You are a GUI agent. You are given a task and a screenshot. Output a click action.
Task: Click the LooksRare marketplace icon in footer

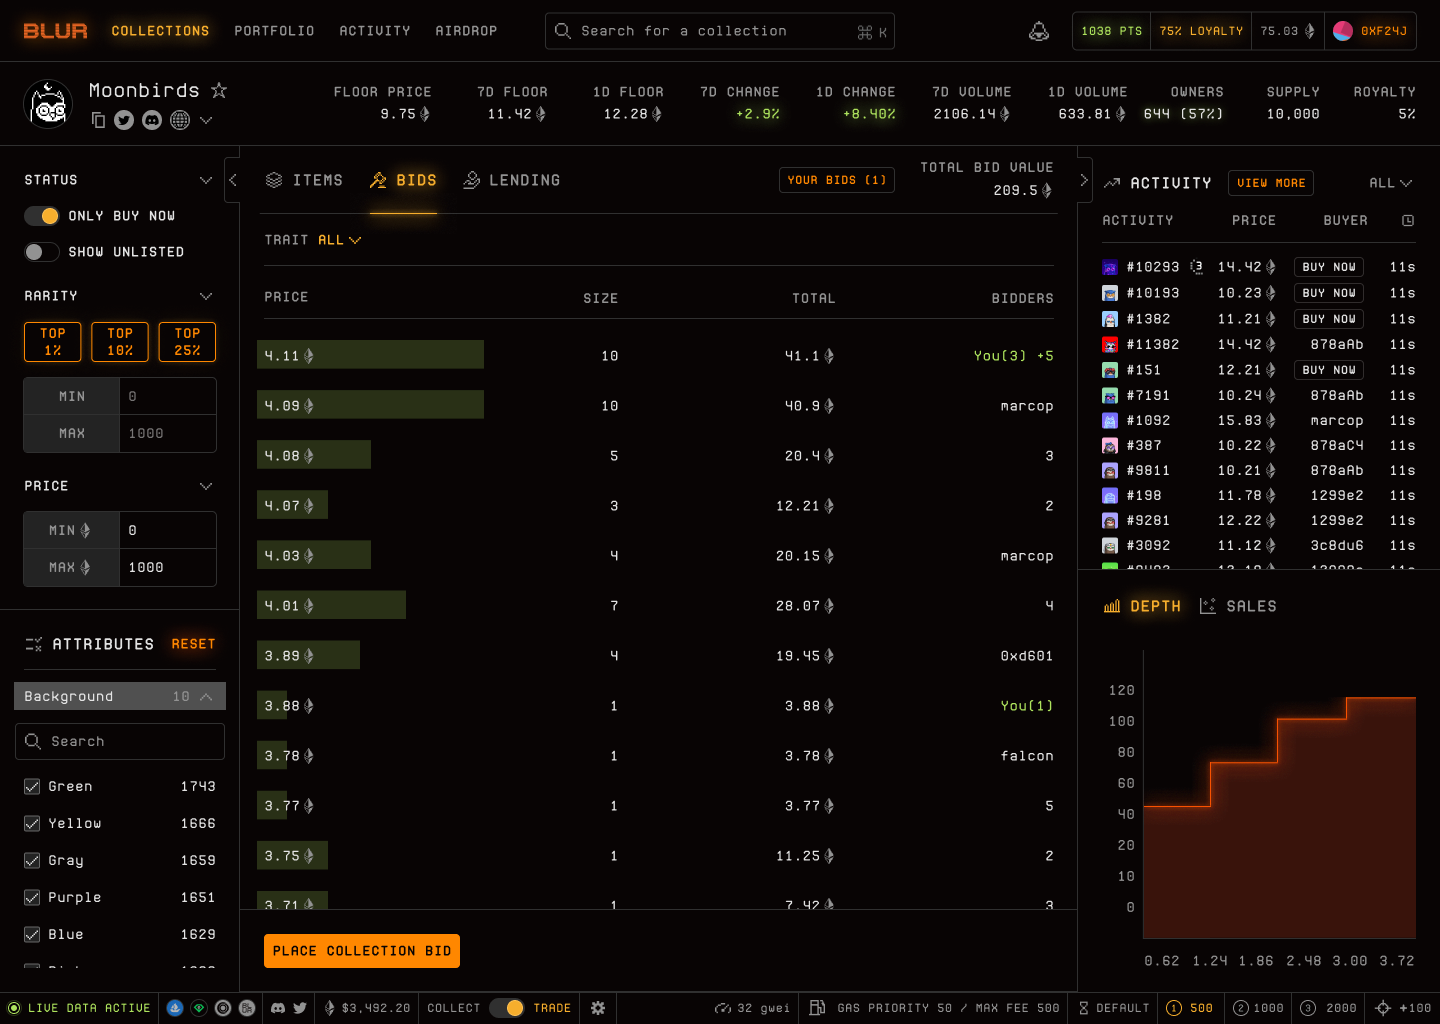[199, 1008]
